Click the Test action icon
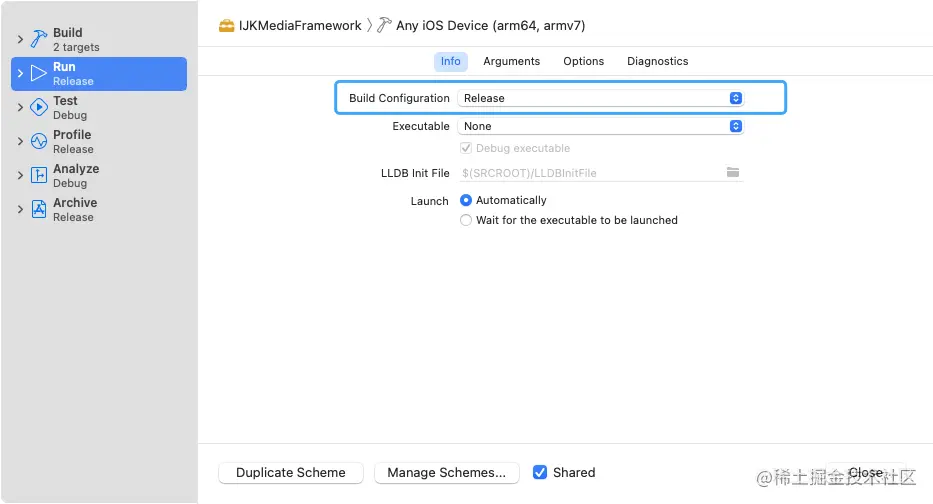The width and height of the screenshot is (933, 504). [39, 107]
